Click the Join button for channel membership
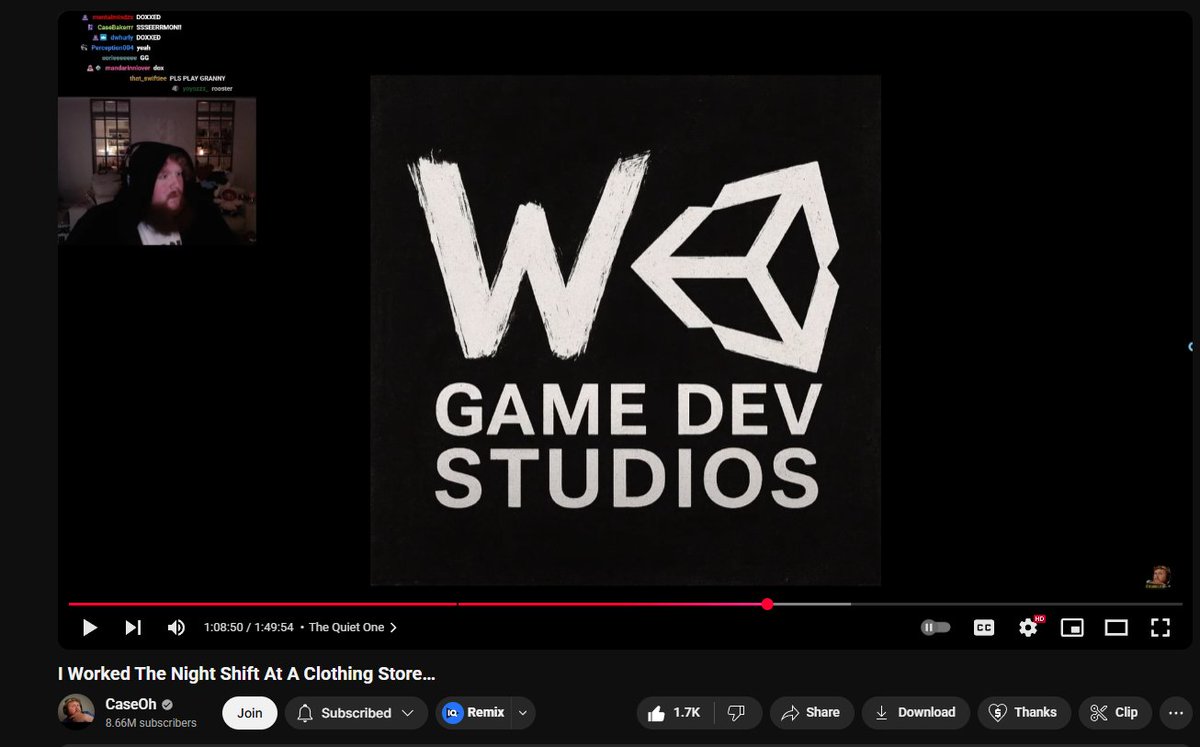1200x747 pixels. pos(249,712)
